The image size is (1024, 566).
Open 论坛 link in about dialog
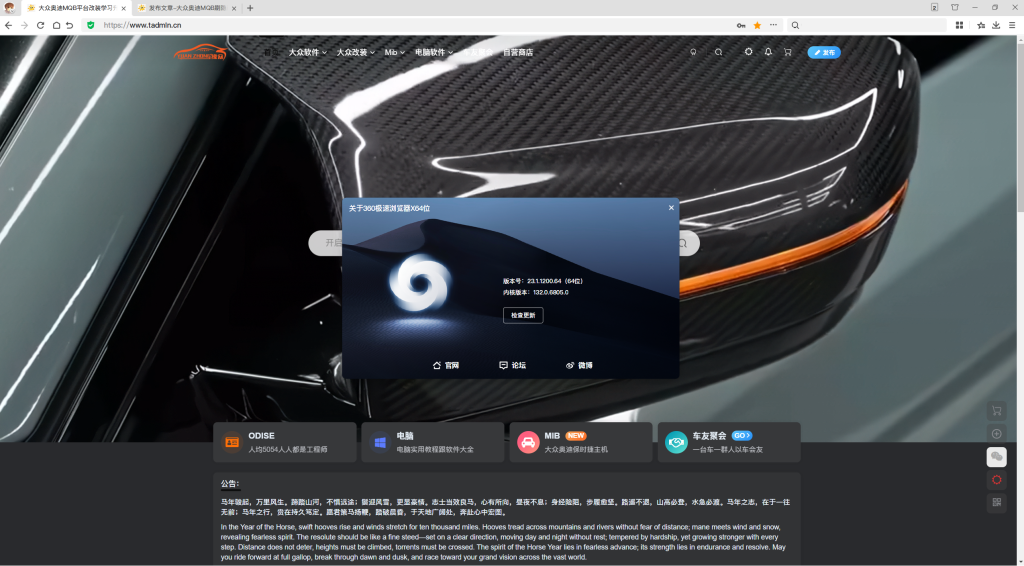pyautogui.click(x=513, y=366)
